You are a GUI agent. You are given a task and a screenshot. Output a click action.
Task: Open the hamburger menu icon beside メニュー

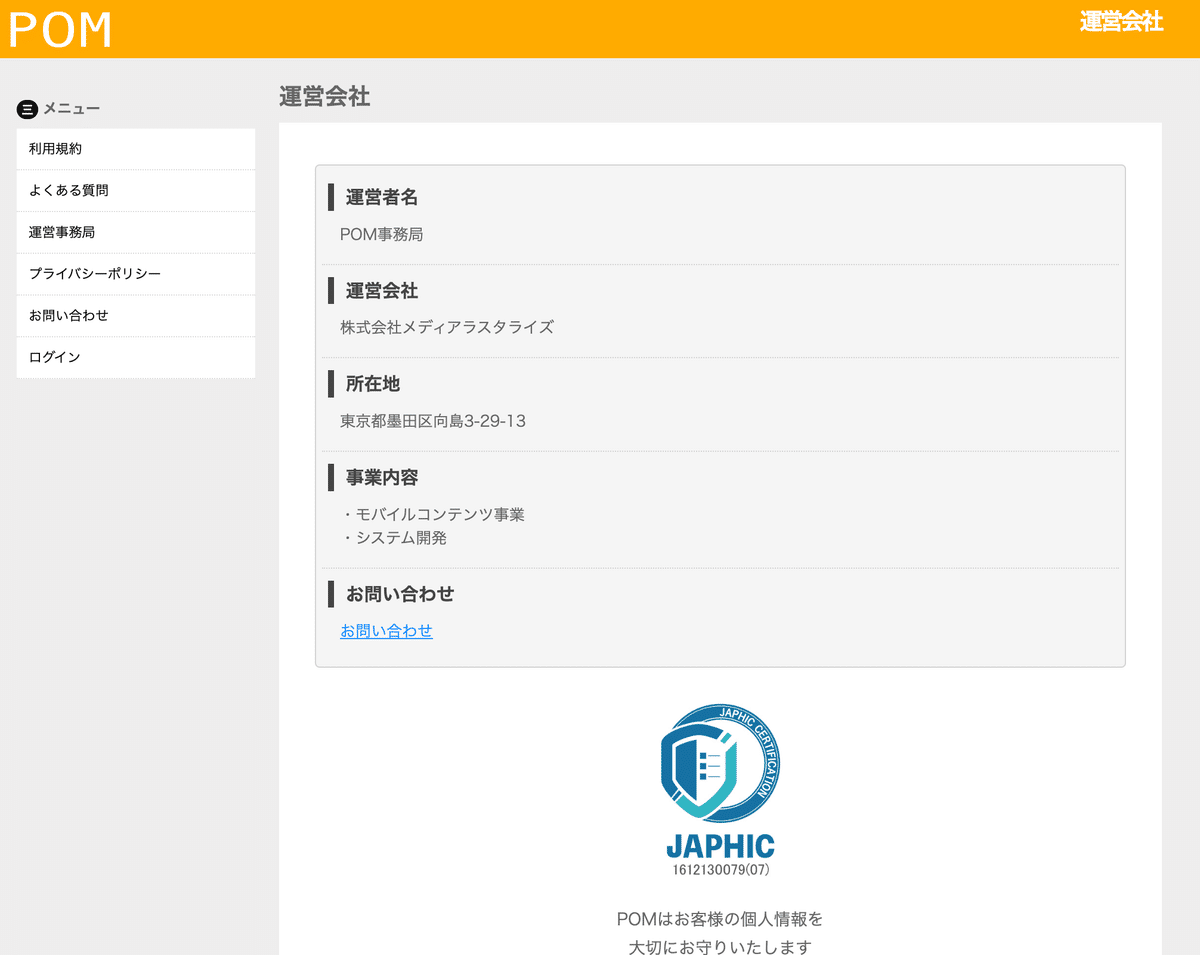[x=27, y=109]
